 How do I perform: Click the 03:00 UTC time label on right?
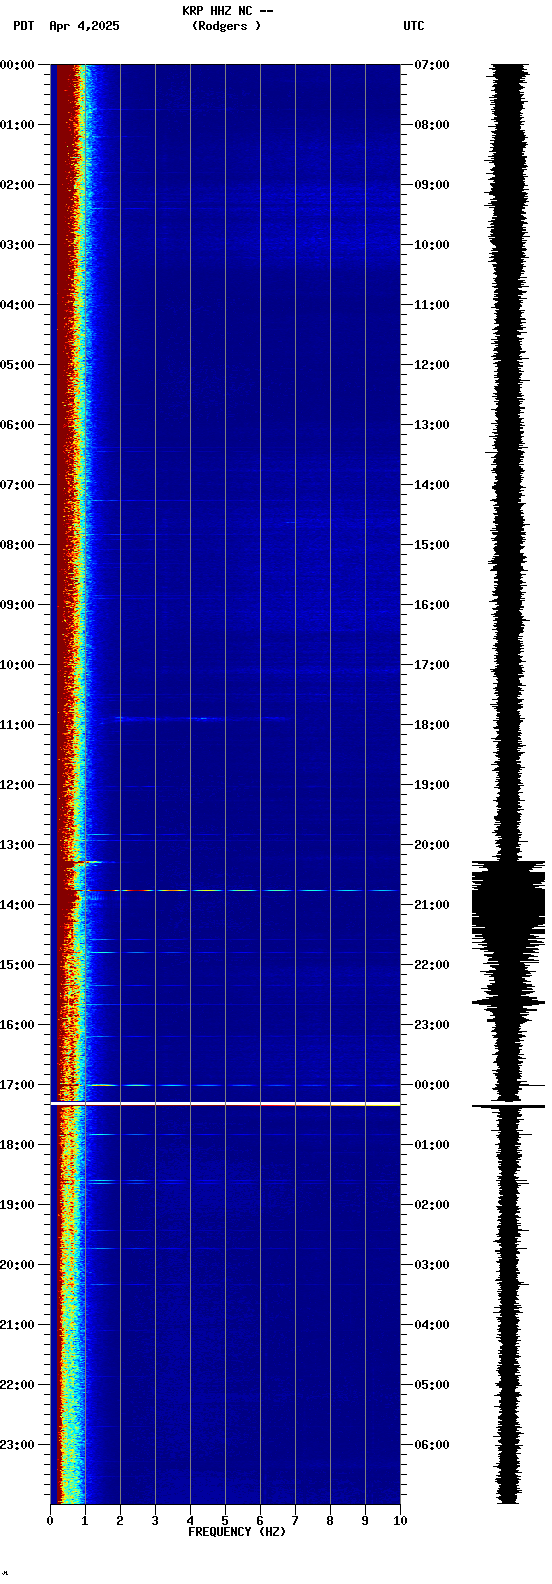pos(432,1265)
